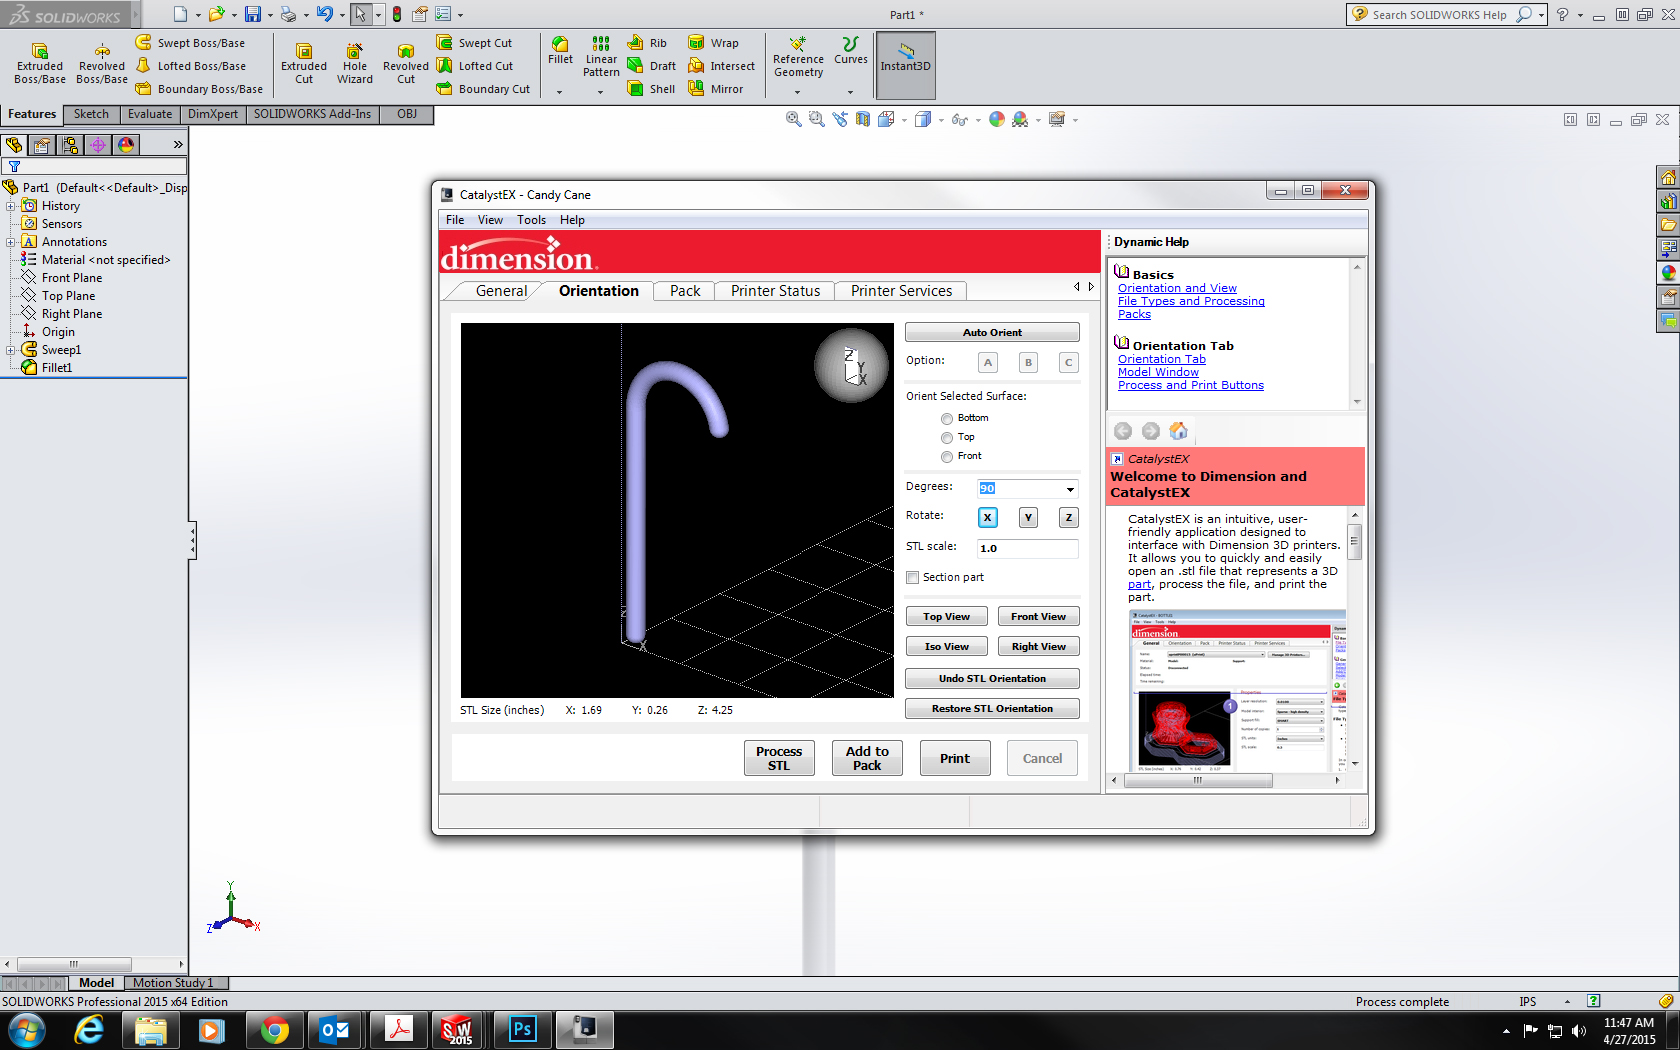
Task: Select the Bottom surface radio button
Action: [x=946, y=419]
